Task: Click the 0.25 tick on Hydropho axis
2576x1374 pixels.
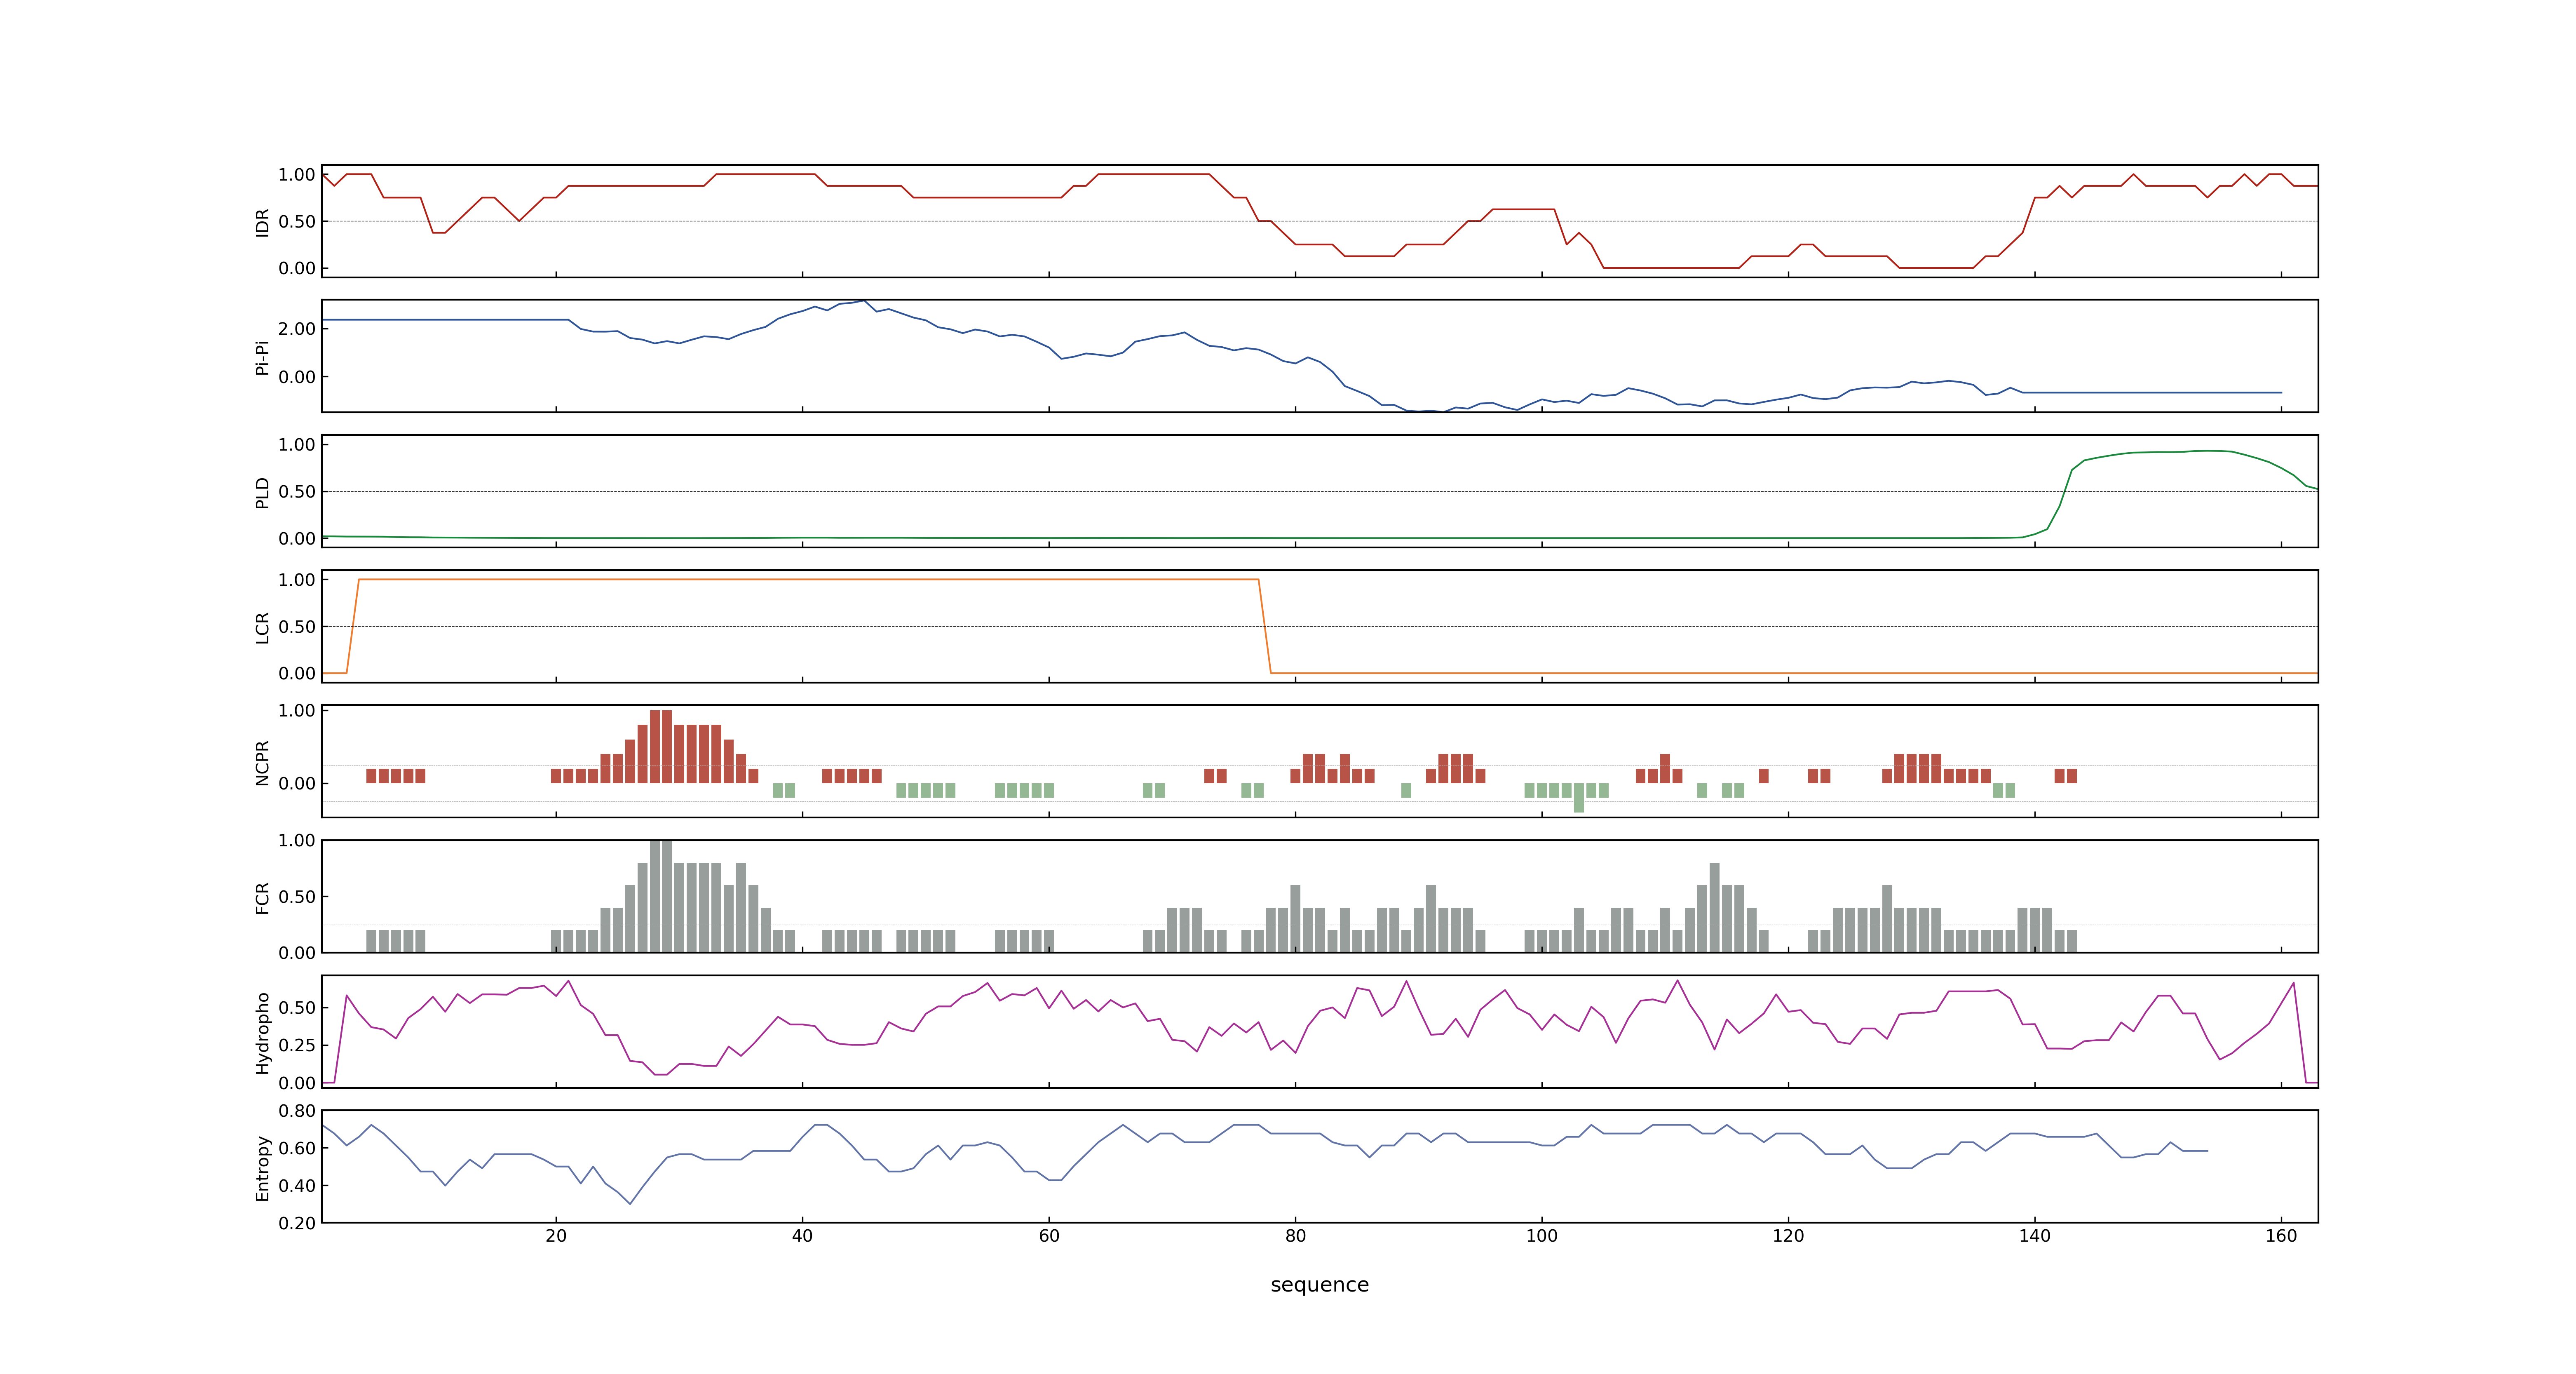Action: (297, 1045)
